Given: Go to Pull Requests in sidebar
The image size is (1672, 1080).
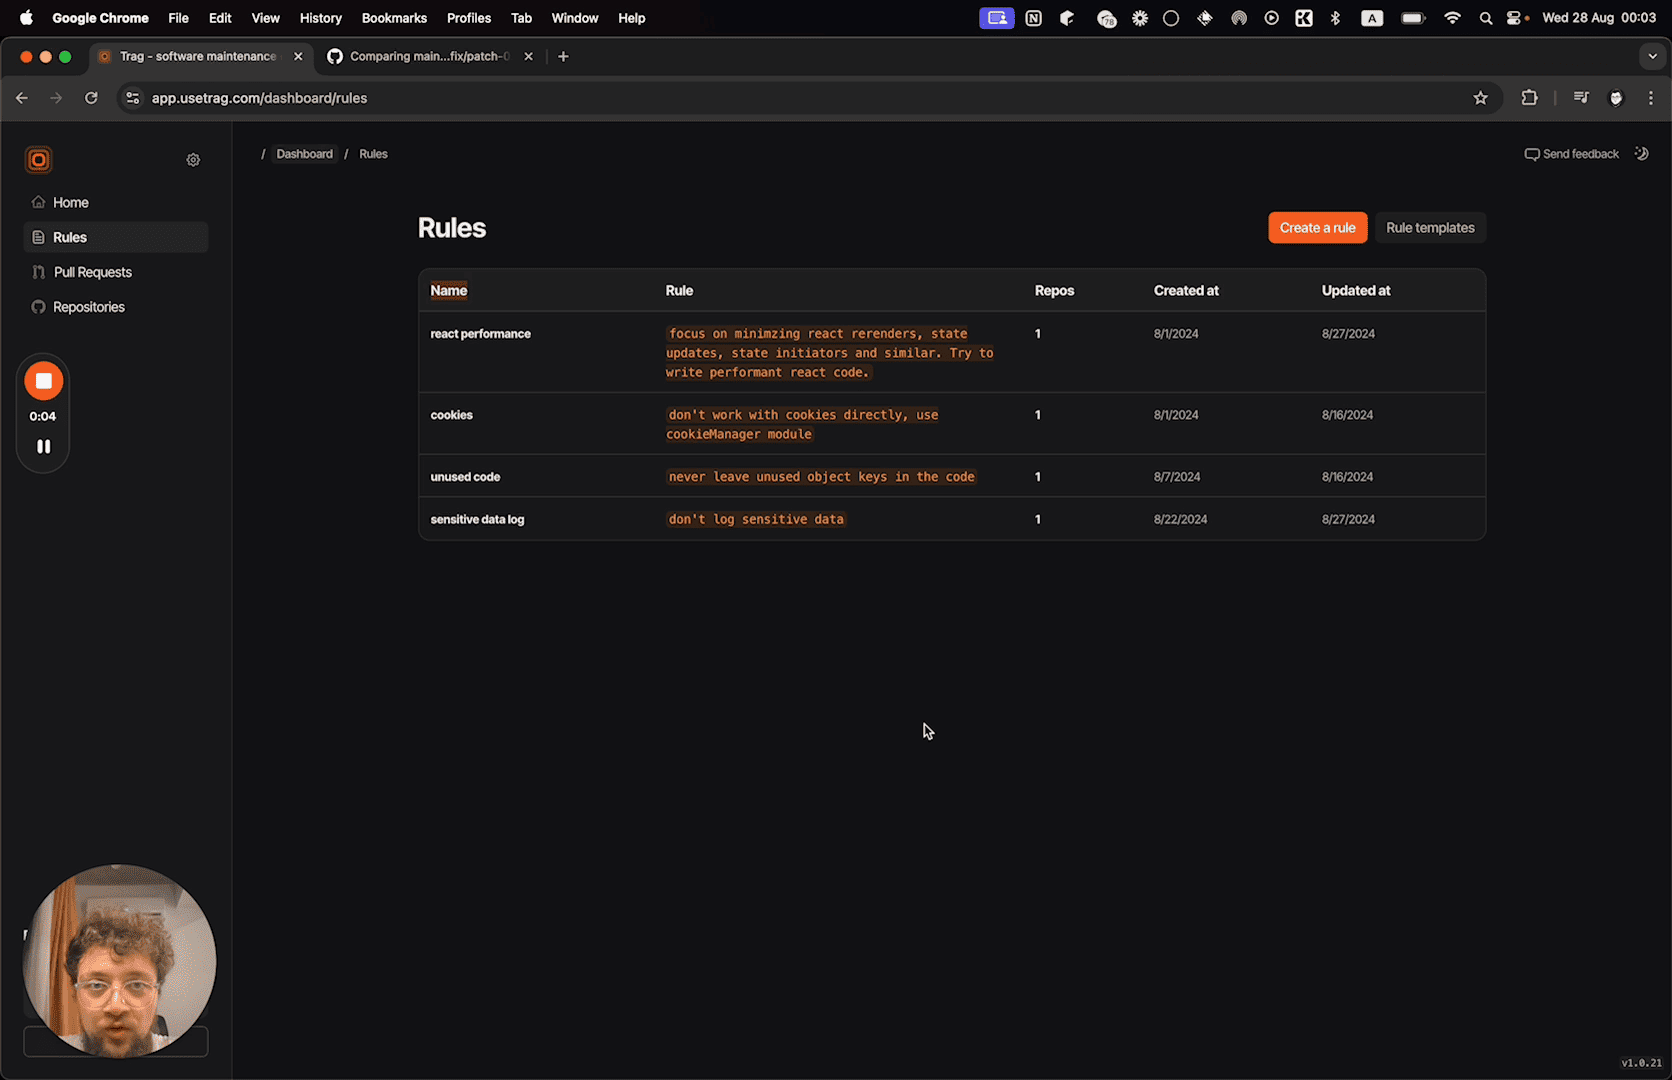Looking at the screenshot, I should pos(92,272).
